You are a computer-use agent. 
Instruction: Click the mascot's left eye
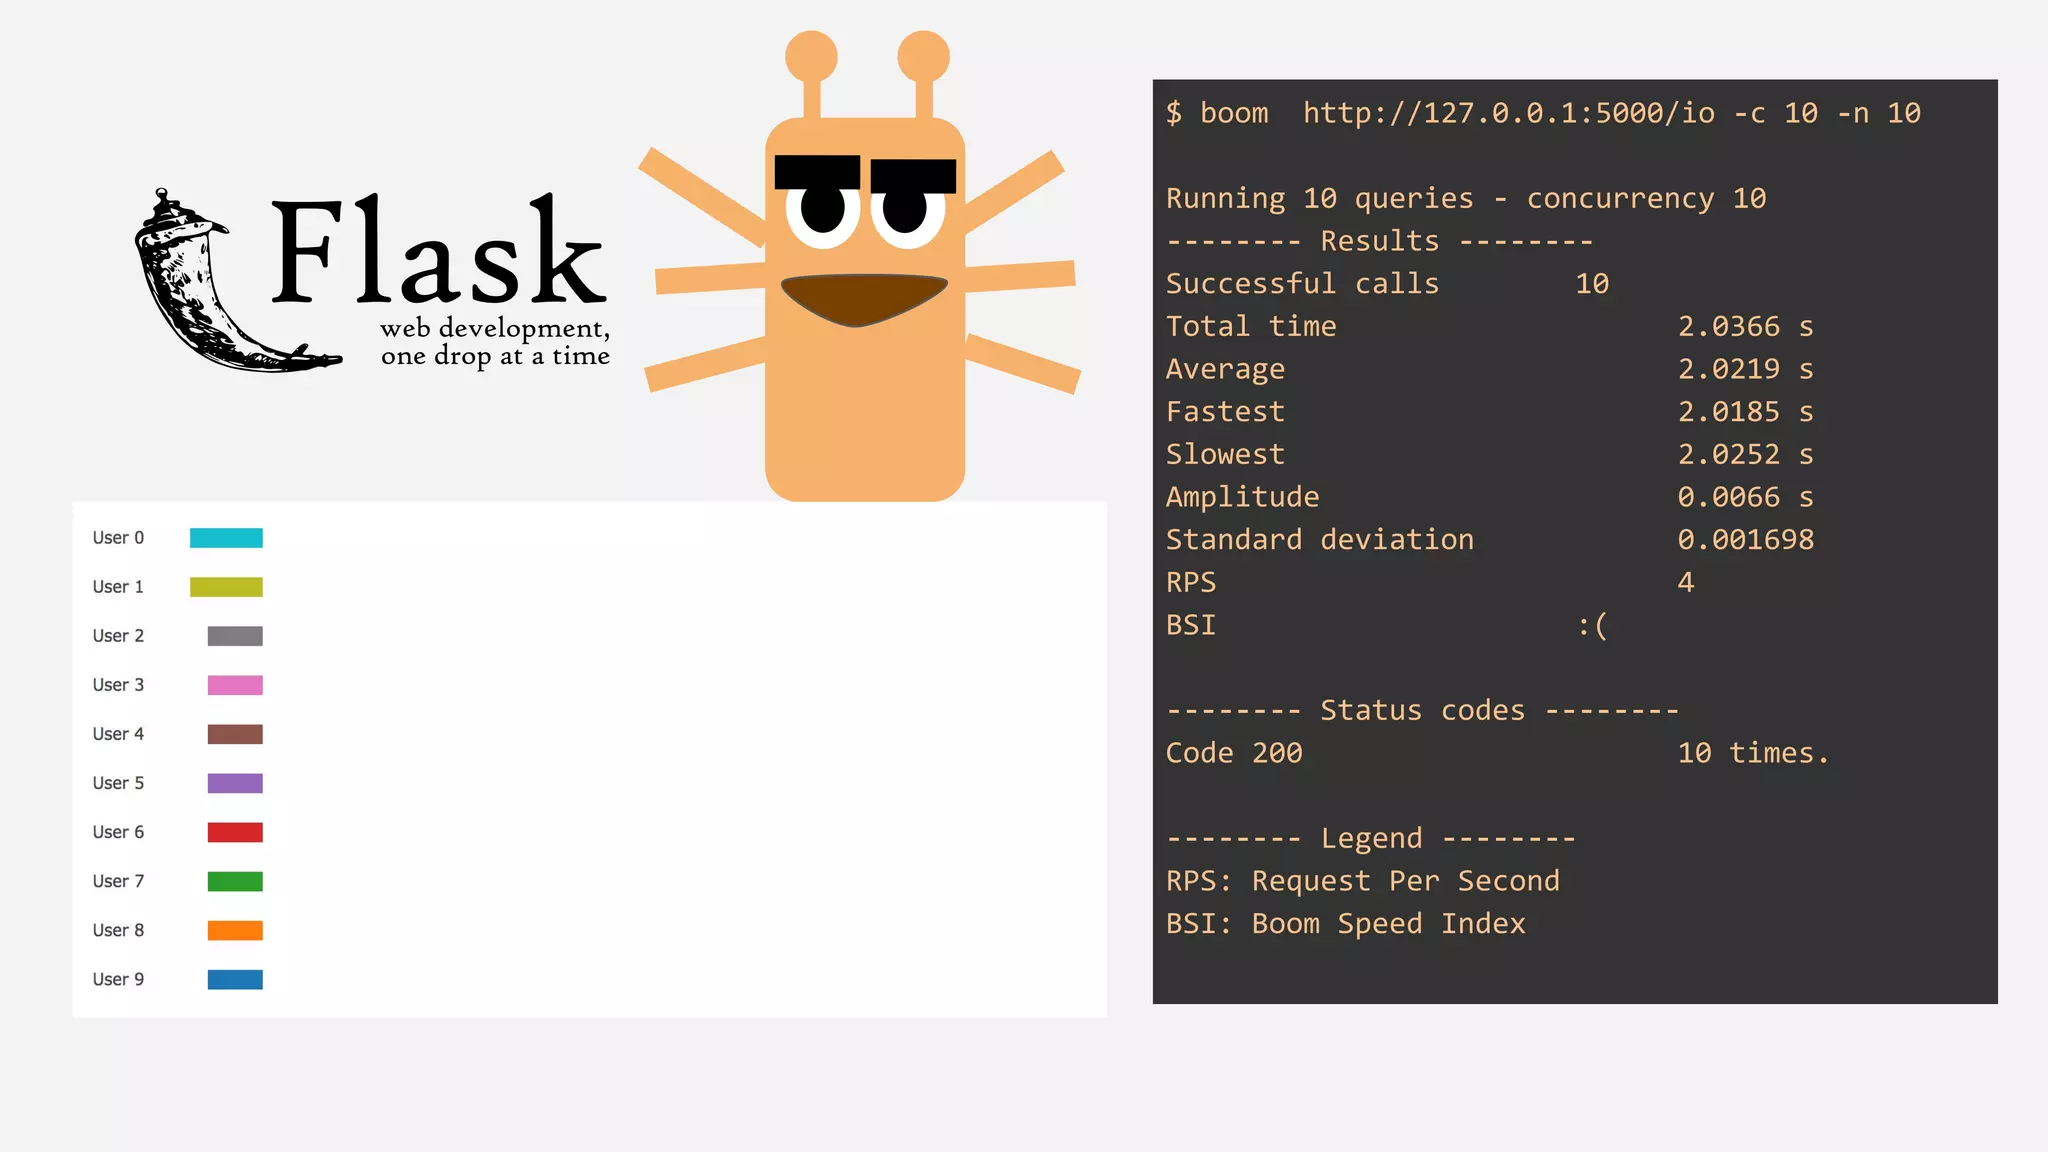(823, 211)
